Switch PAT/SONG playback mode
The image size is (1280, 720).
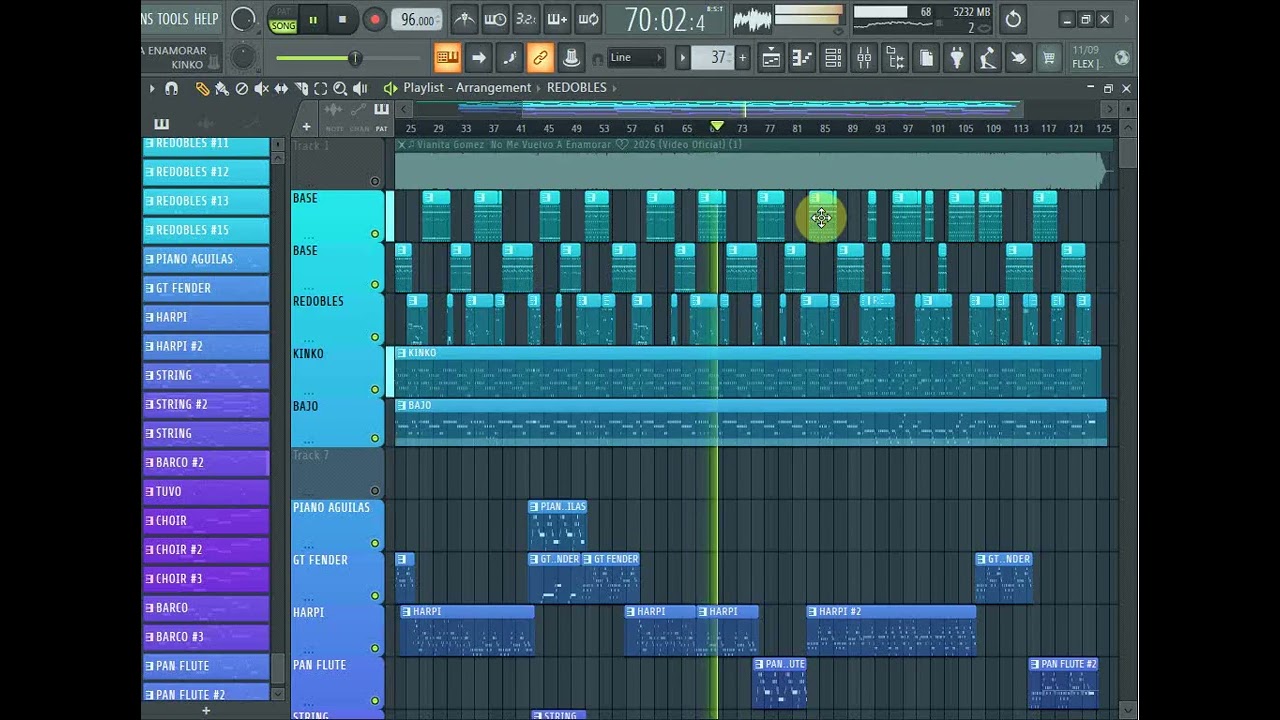283,19
